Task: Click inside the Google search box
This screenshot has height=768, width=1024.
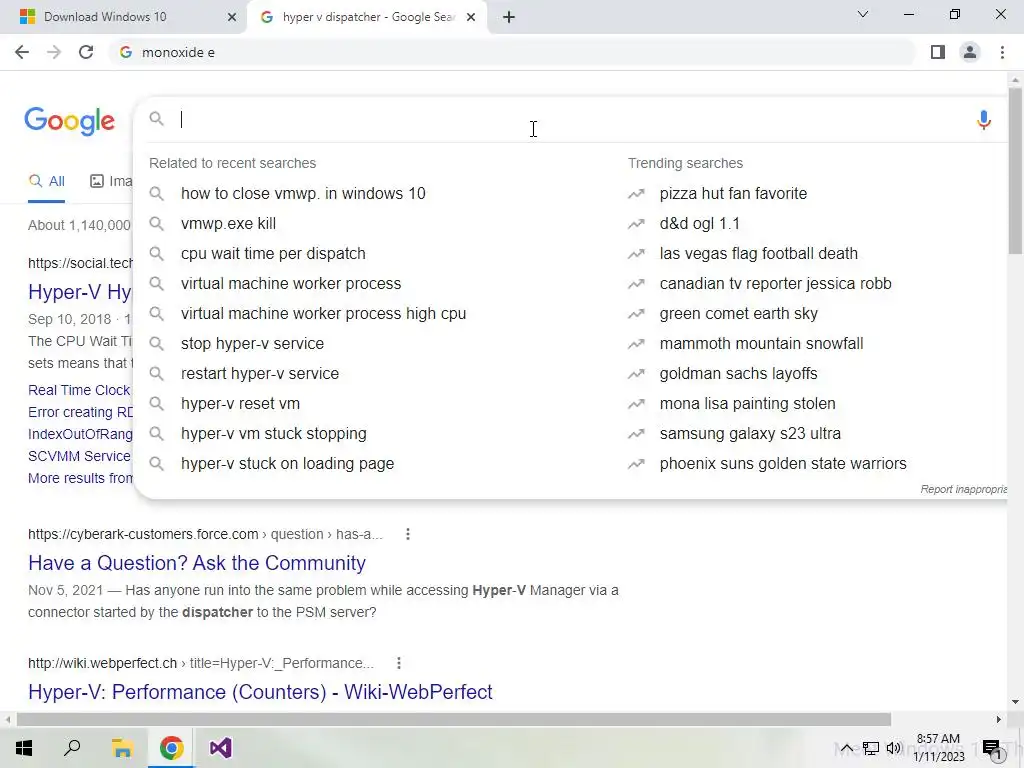Action: coord(568,120)
